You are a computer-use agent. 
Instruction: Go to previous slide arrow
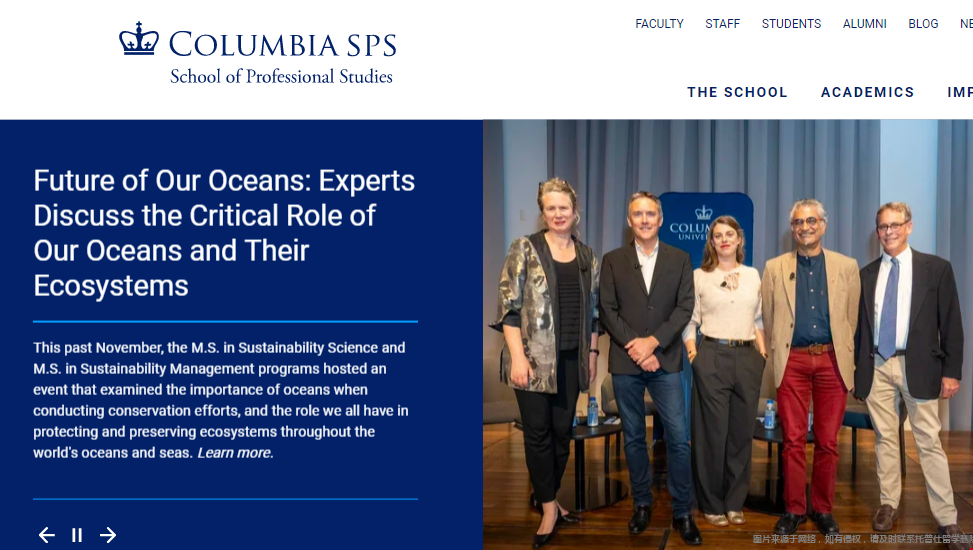47,534
